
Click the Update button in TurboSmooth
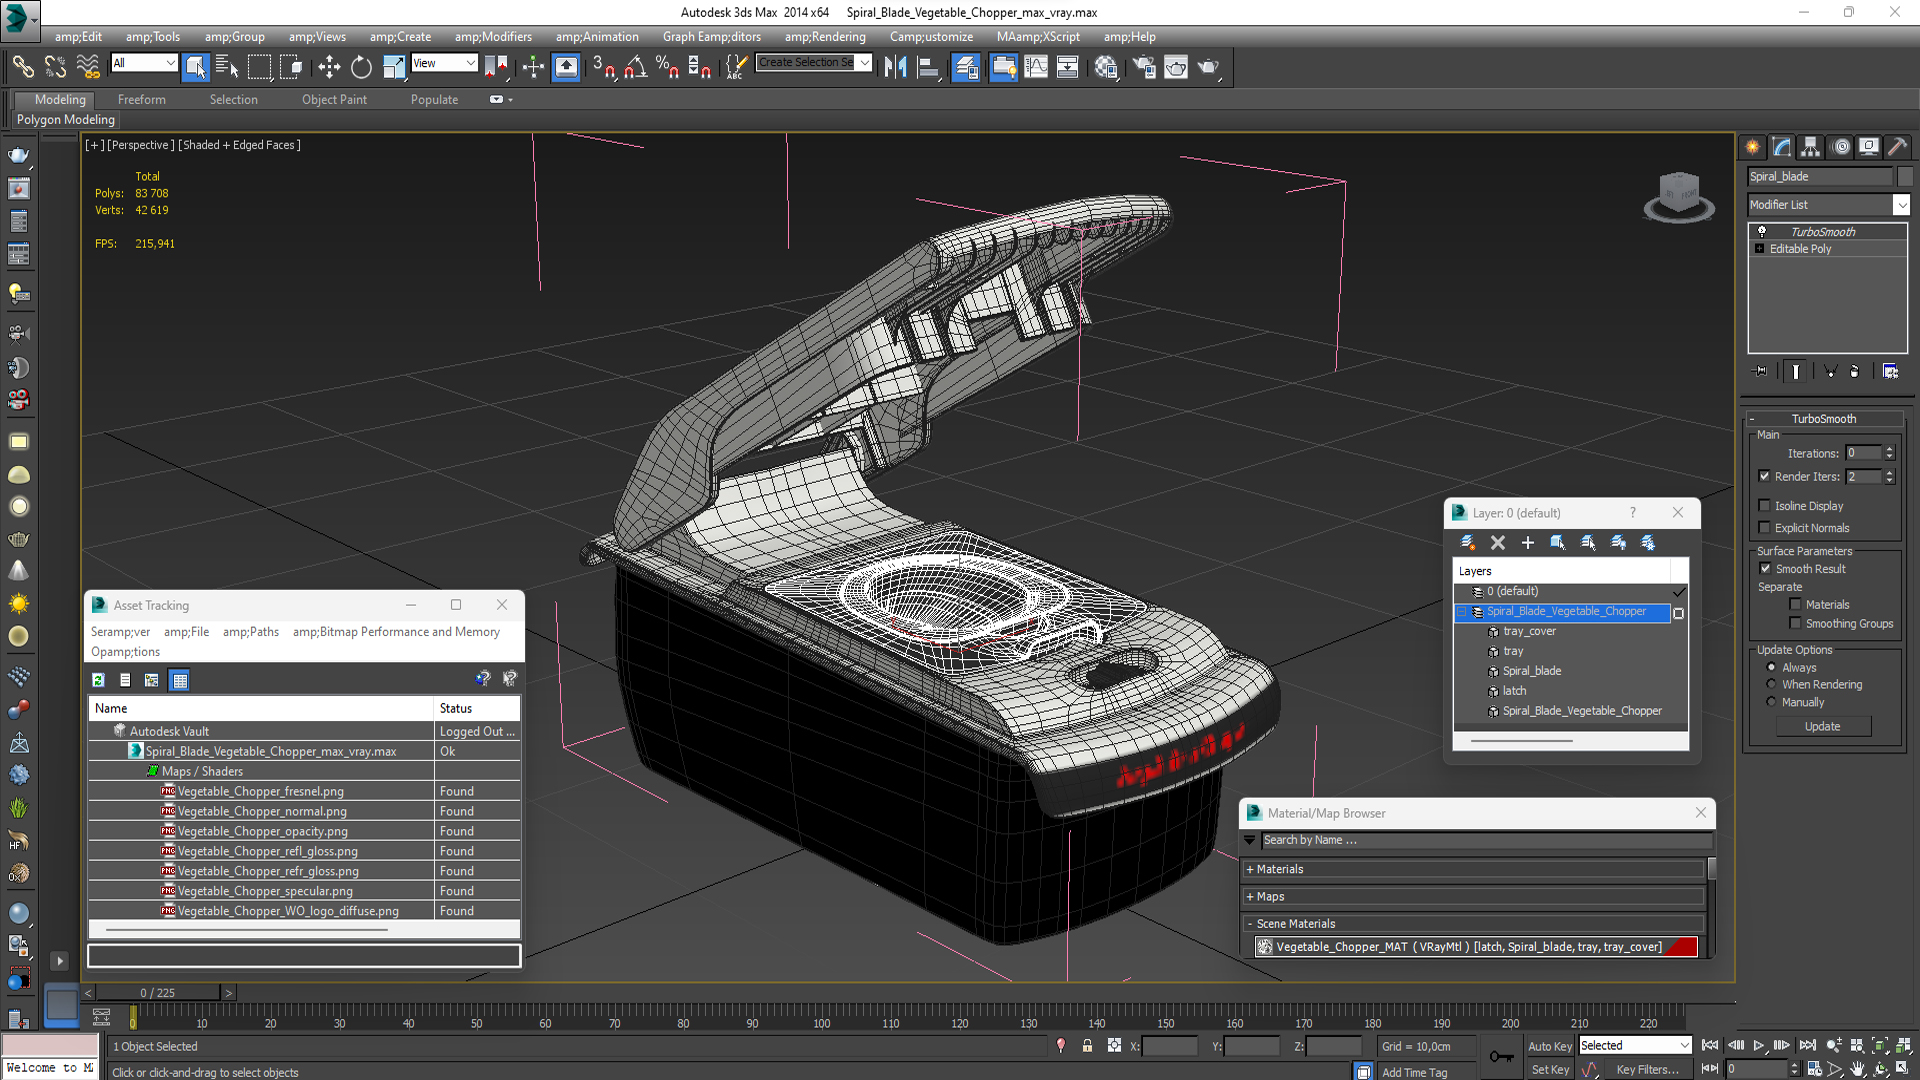click(1822, 726)
